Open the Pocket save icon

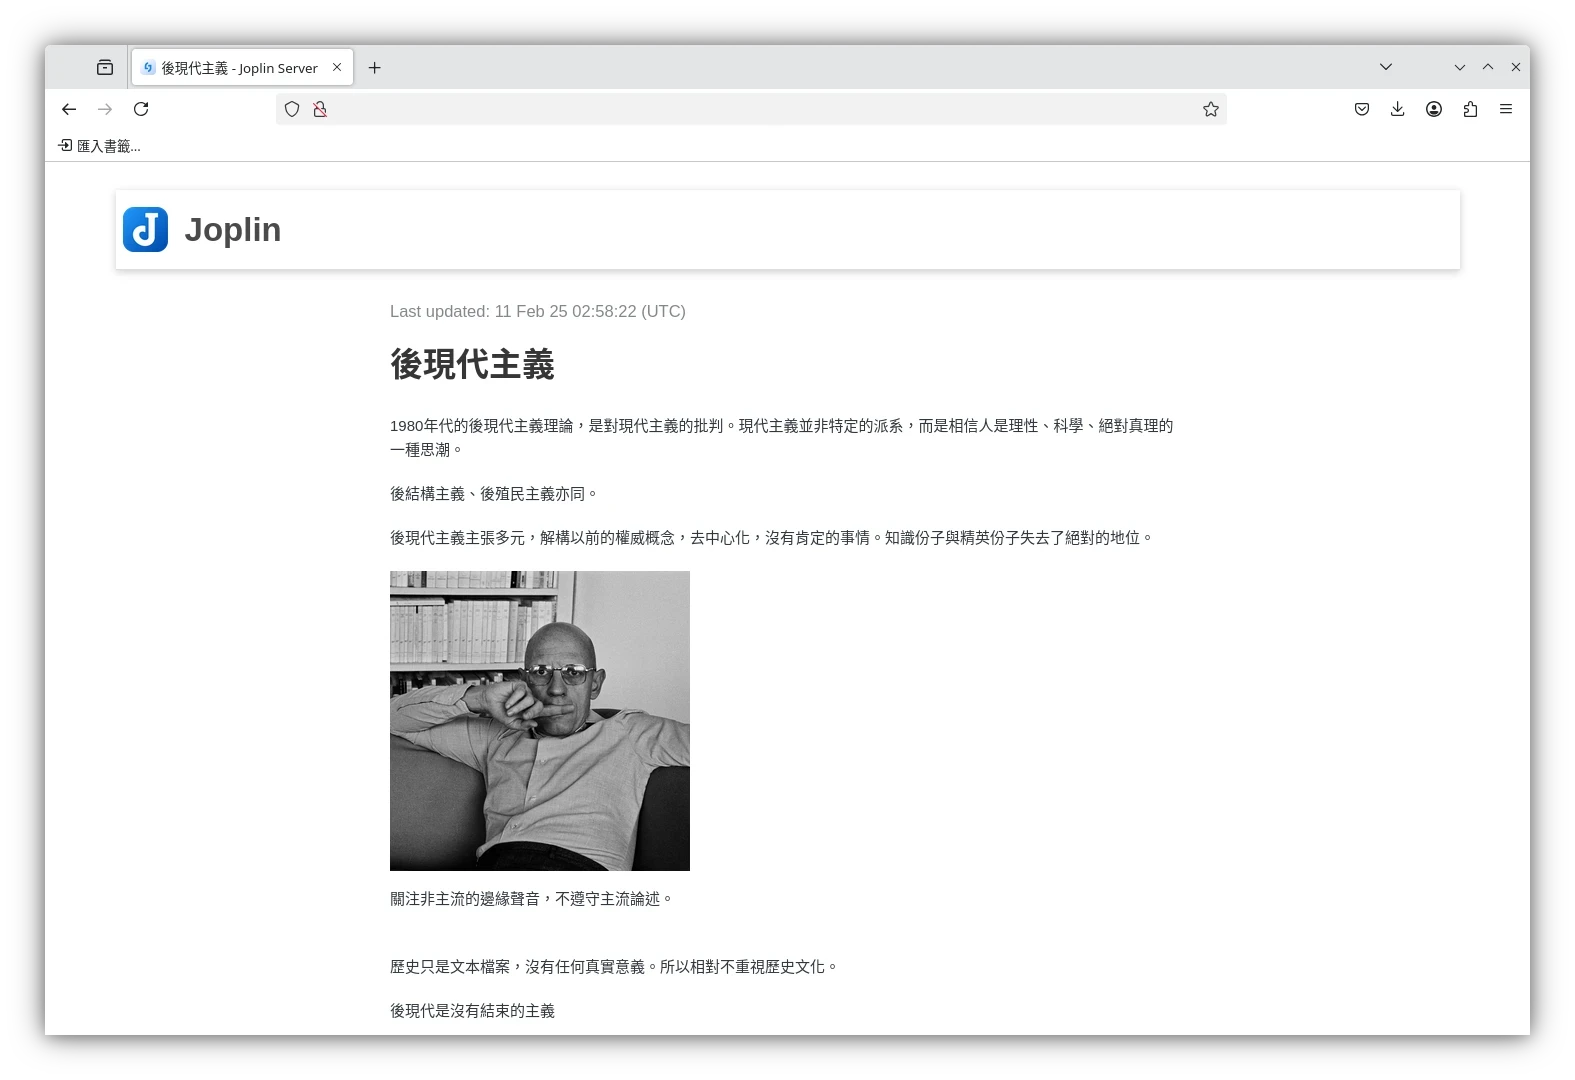[x=1362, y=109]
